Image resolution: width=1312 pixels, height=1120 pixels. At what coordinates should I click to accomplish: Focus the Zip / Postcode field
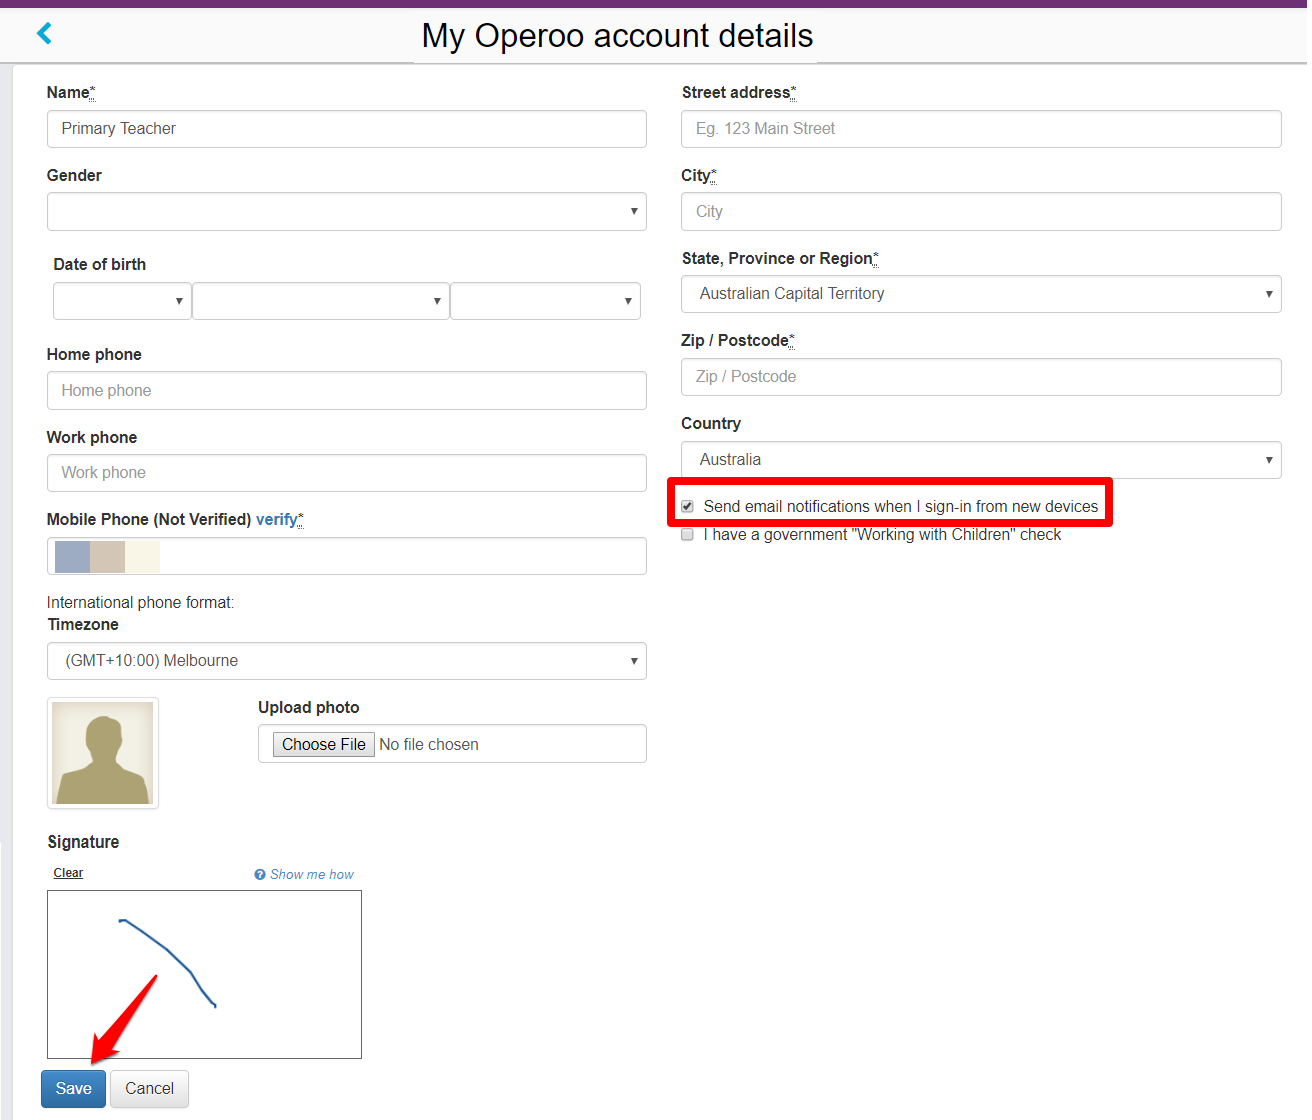[981, 377]
